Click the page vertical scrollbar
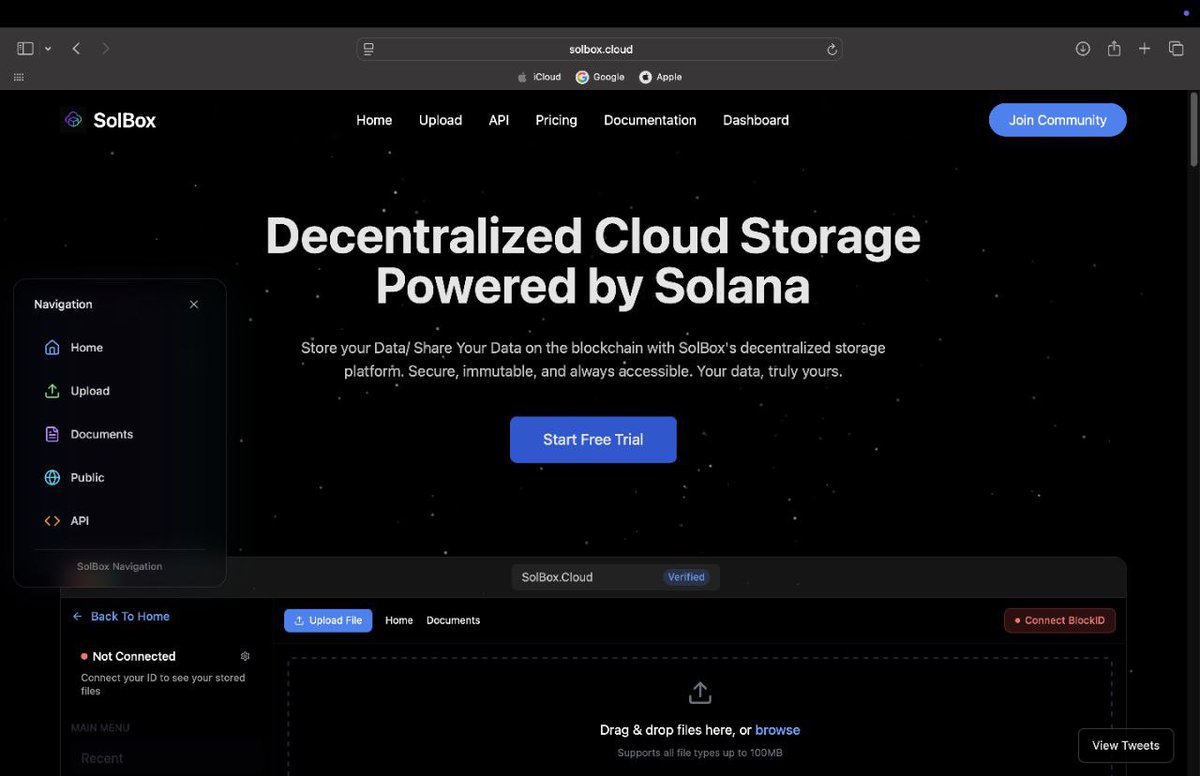The image size is (1200, 776). click(x=1194, y=130)
